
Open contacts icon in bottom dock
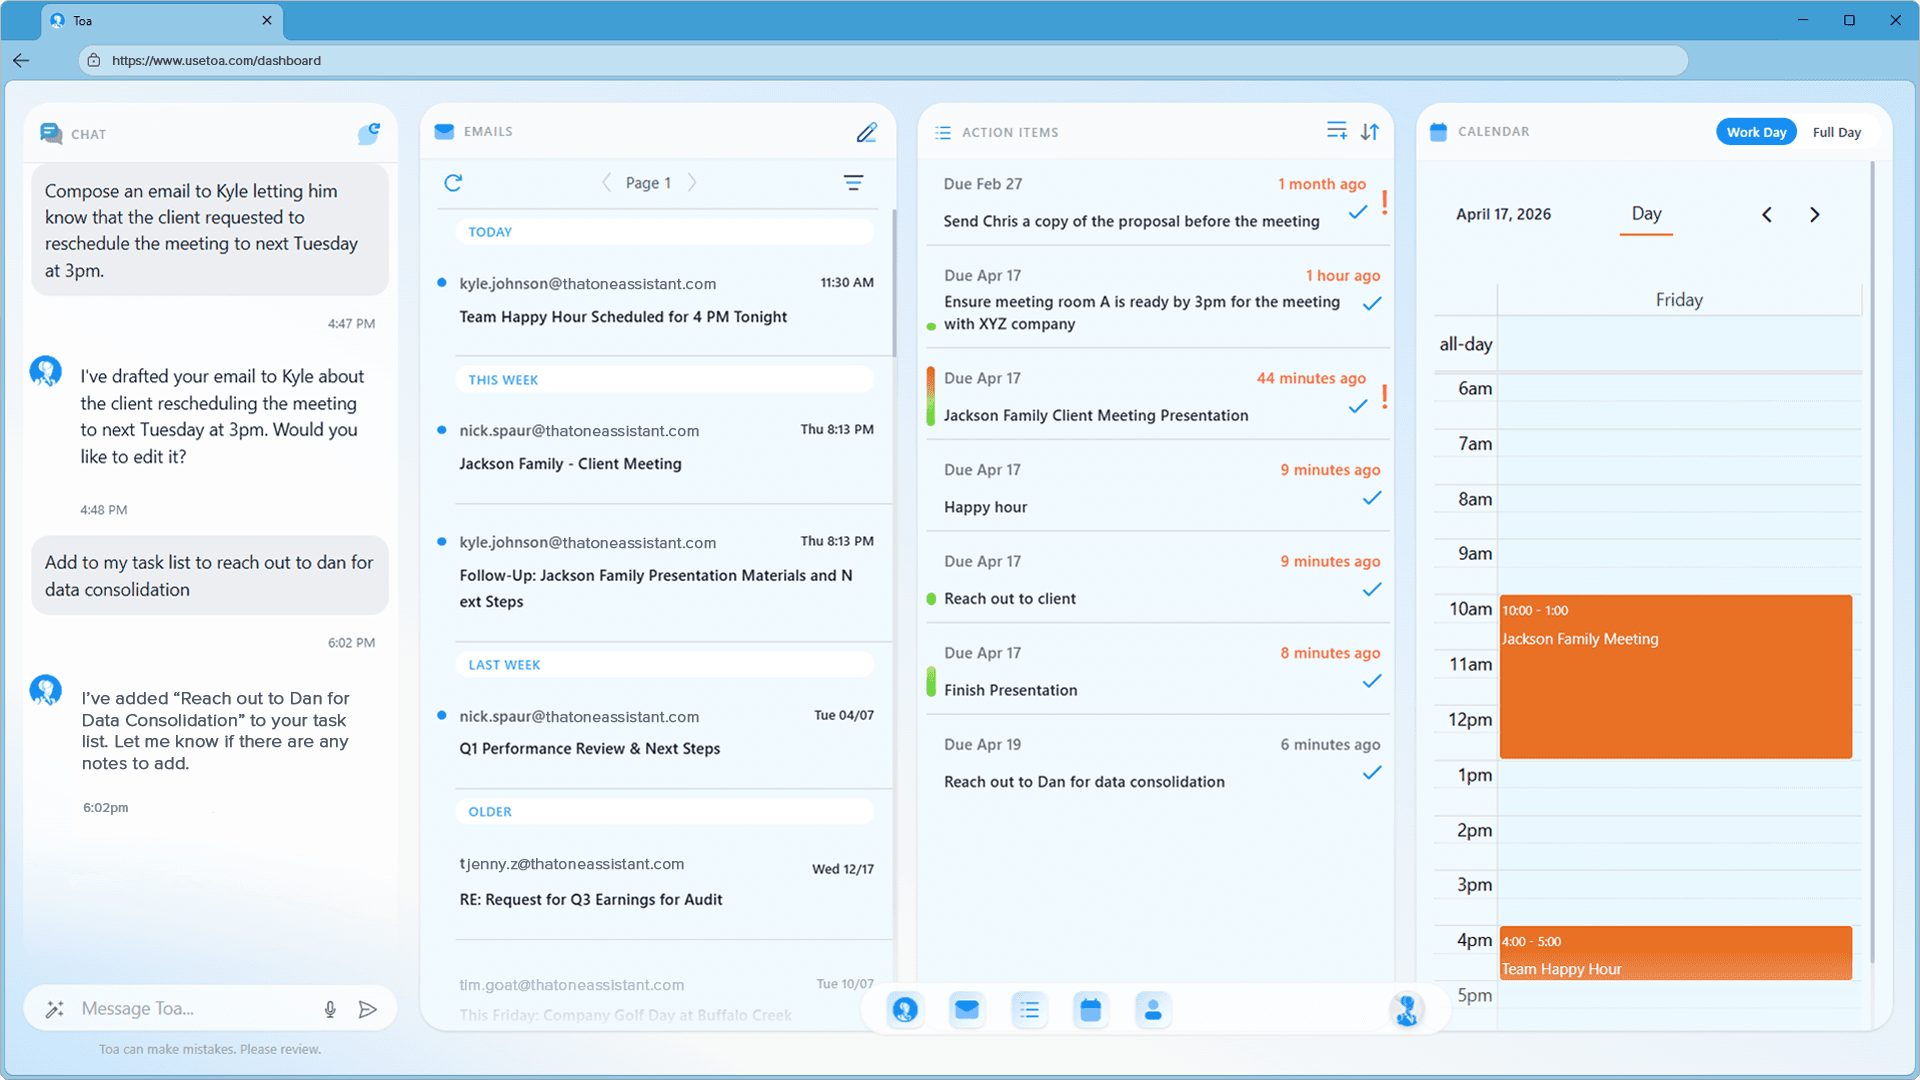coord(1152,1010)
